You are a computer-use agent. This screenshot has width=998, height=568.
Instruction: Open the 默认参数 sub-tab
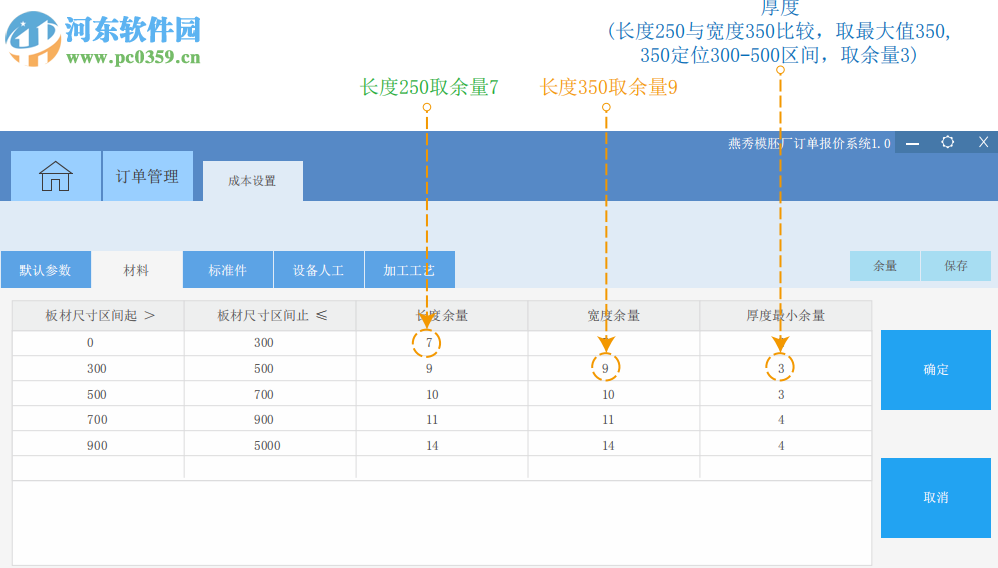pos(46,269)
